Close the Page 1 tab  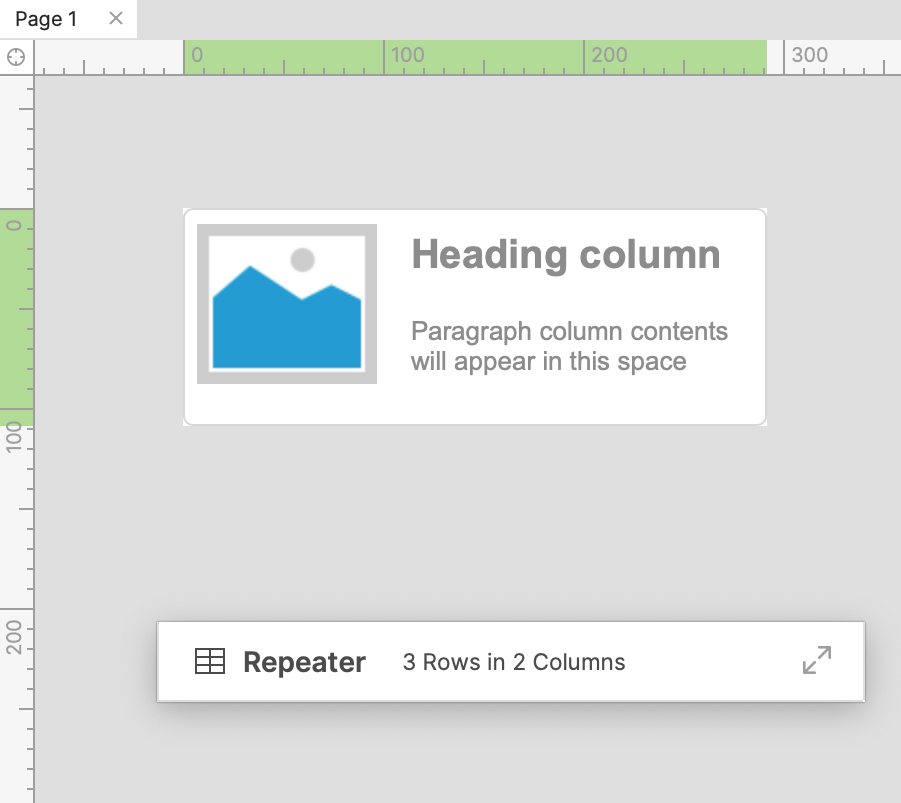coord(116,19)
